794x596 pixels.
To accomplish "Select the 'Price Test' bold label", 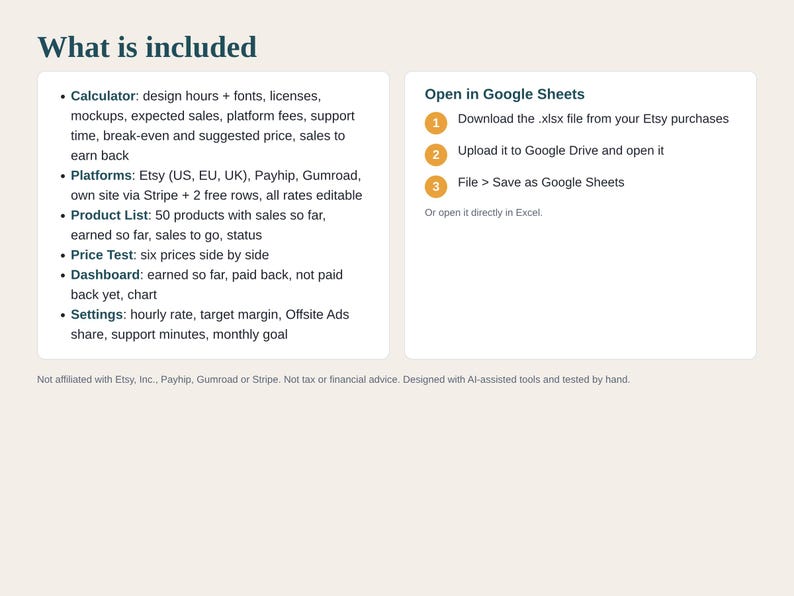I will 102,255.
